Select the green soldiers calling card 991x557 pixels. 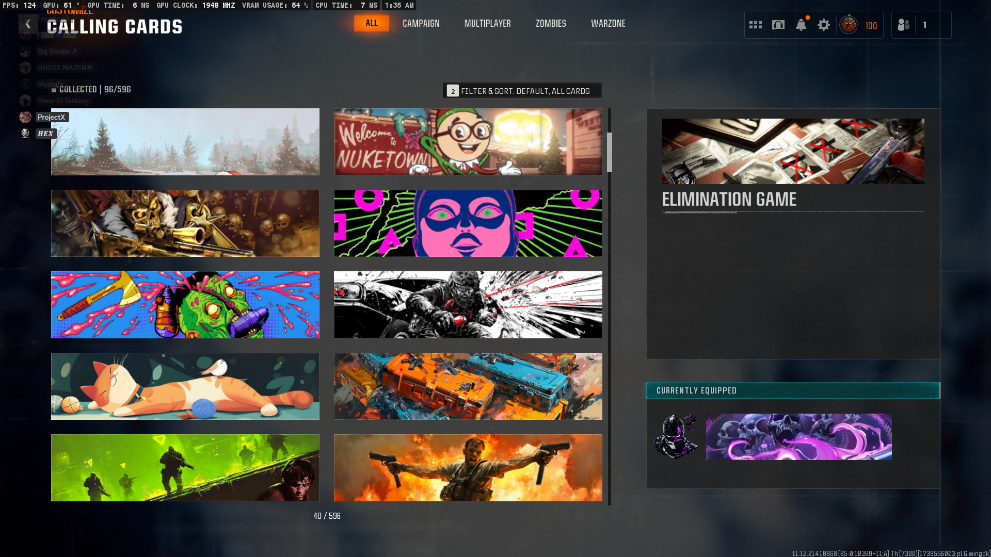[185, 468]
